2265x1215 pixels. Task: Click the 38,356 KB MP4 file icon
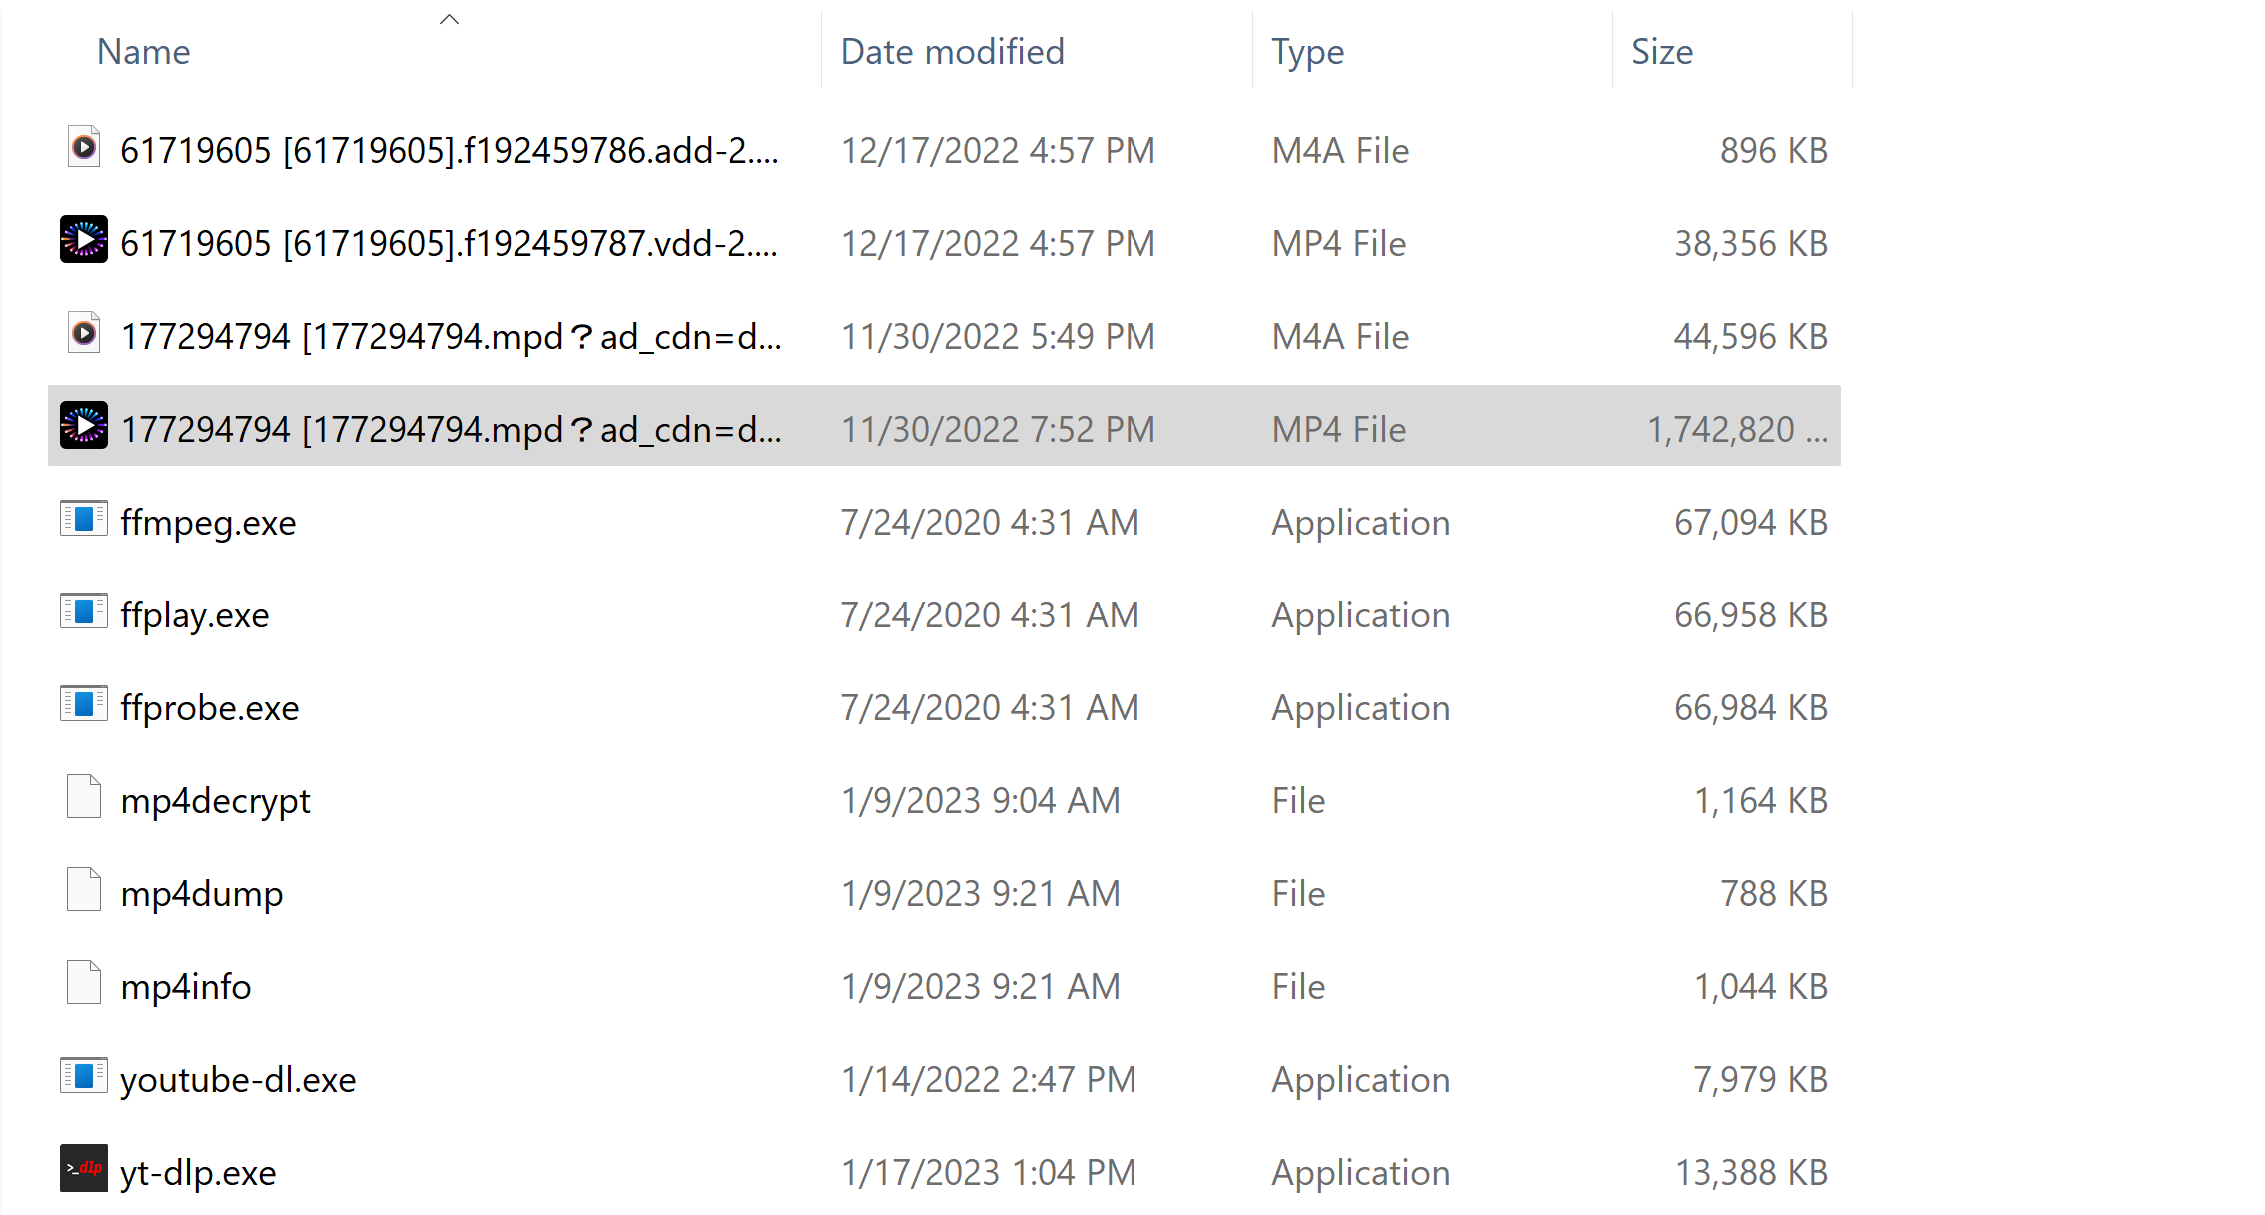(x=83, y=240)
